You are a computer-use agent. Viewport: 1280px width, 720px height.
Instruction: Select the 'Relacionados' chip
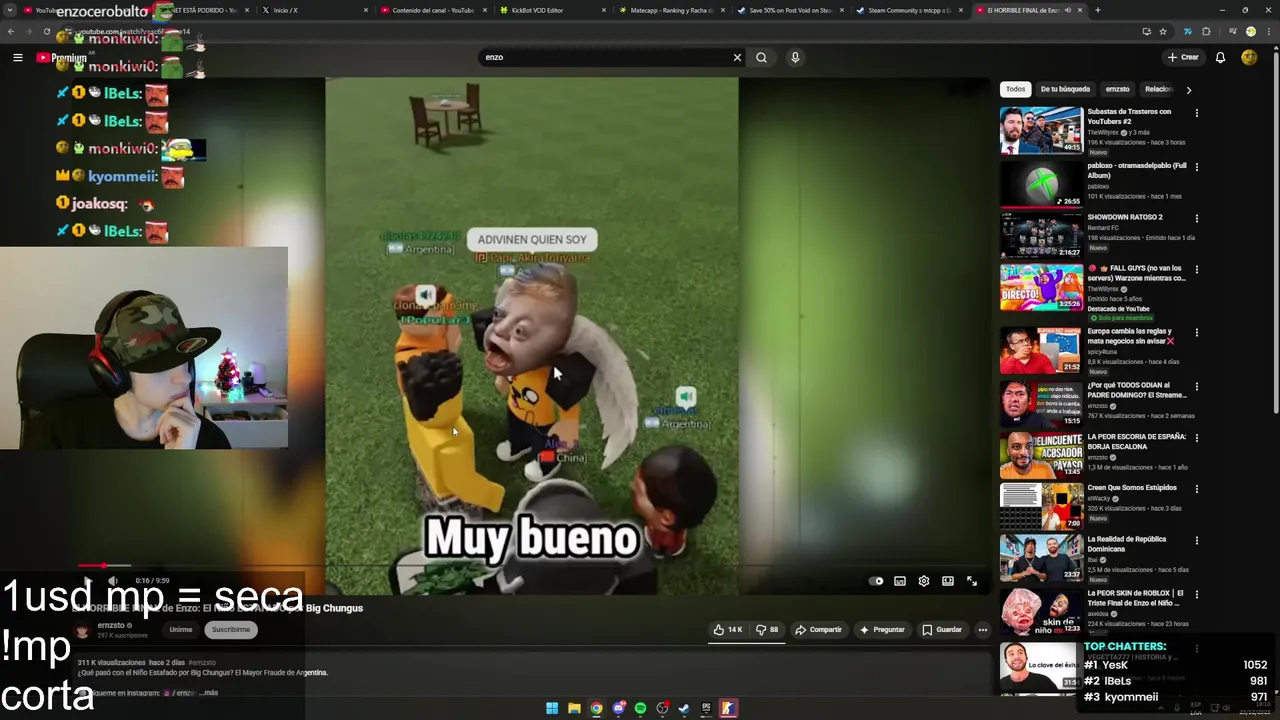coord(1160,89)
